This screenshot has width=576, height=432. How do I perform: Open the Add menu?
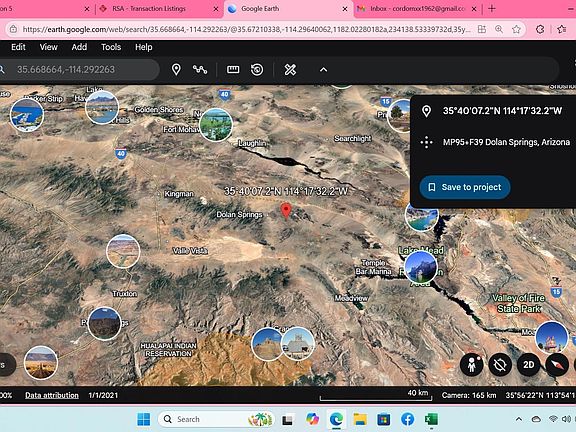pyautogui.click(x=79, y=47)
